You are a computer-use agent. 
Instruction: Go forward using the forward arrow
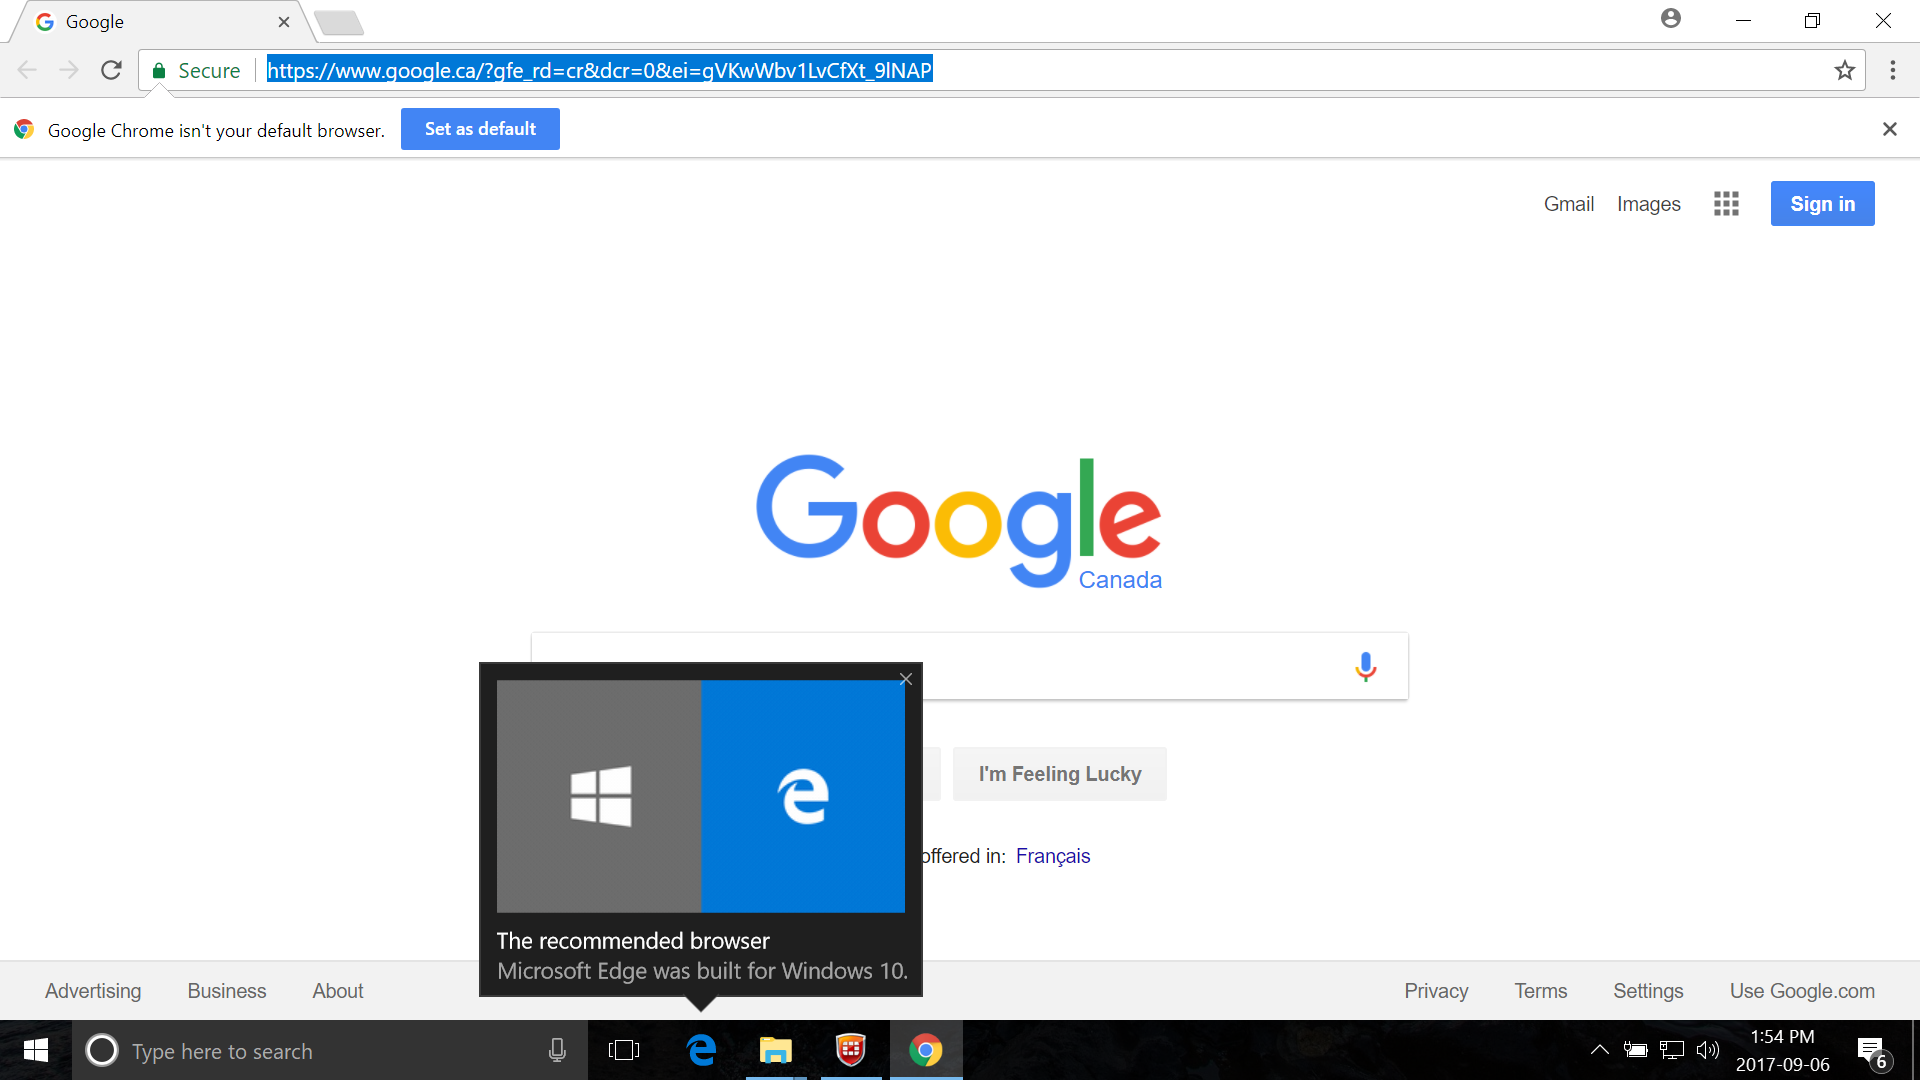point(69,70)
